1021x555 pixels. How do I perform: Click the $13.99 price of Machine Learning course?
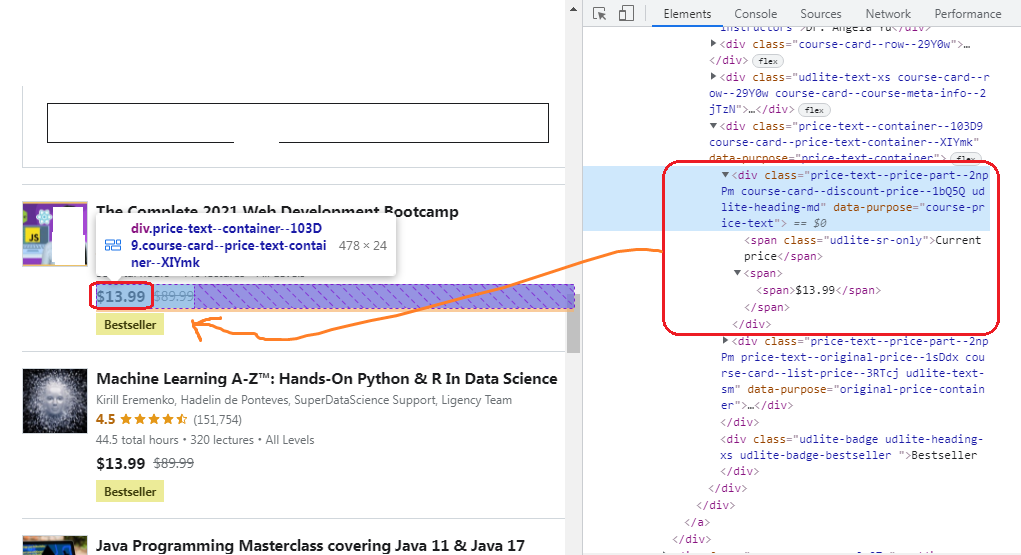(x=120, y=463)
